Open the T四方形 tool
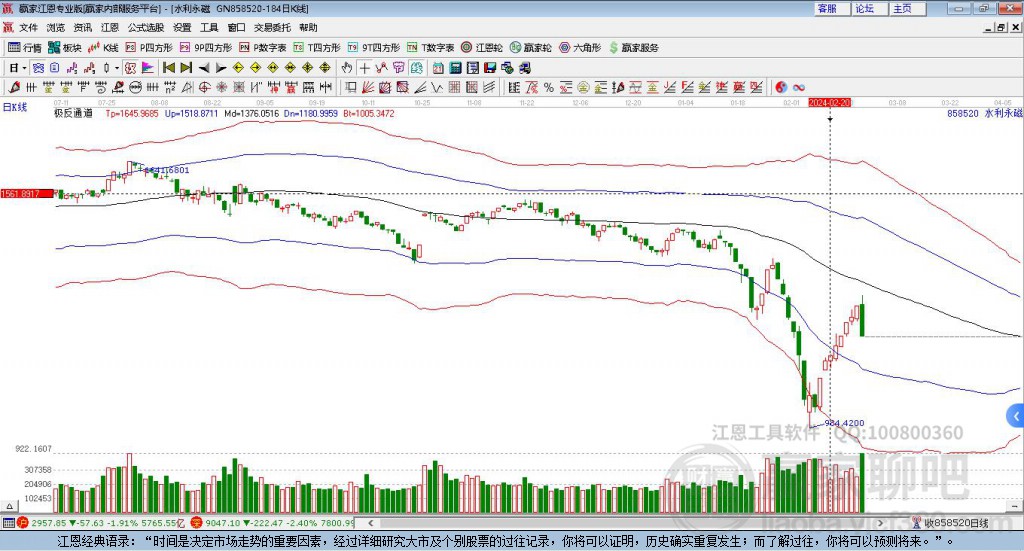Image resolution: width=1024 pixels, height=551 pixels. click(x=317, y=48)
